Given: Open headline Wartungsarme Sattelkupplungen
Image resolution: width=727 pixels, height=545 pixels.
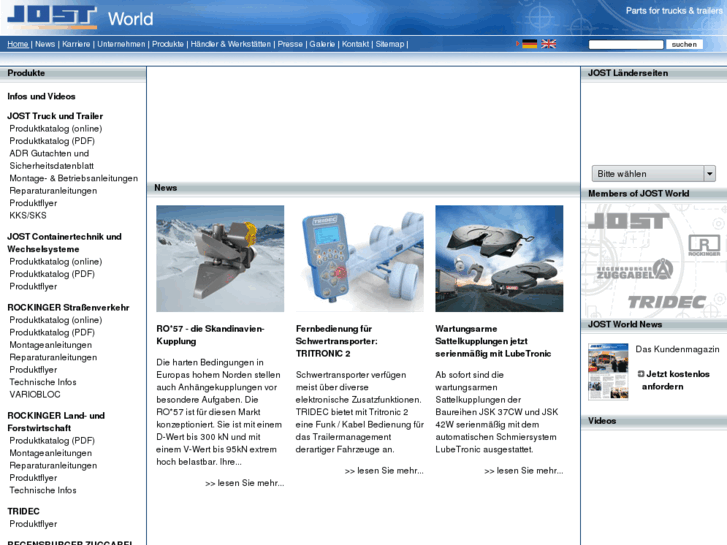Looking at the screenshot, I should 493,341.
